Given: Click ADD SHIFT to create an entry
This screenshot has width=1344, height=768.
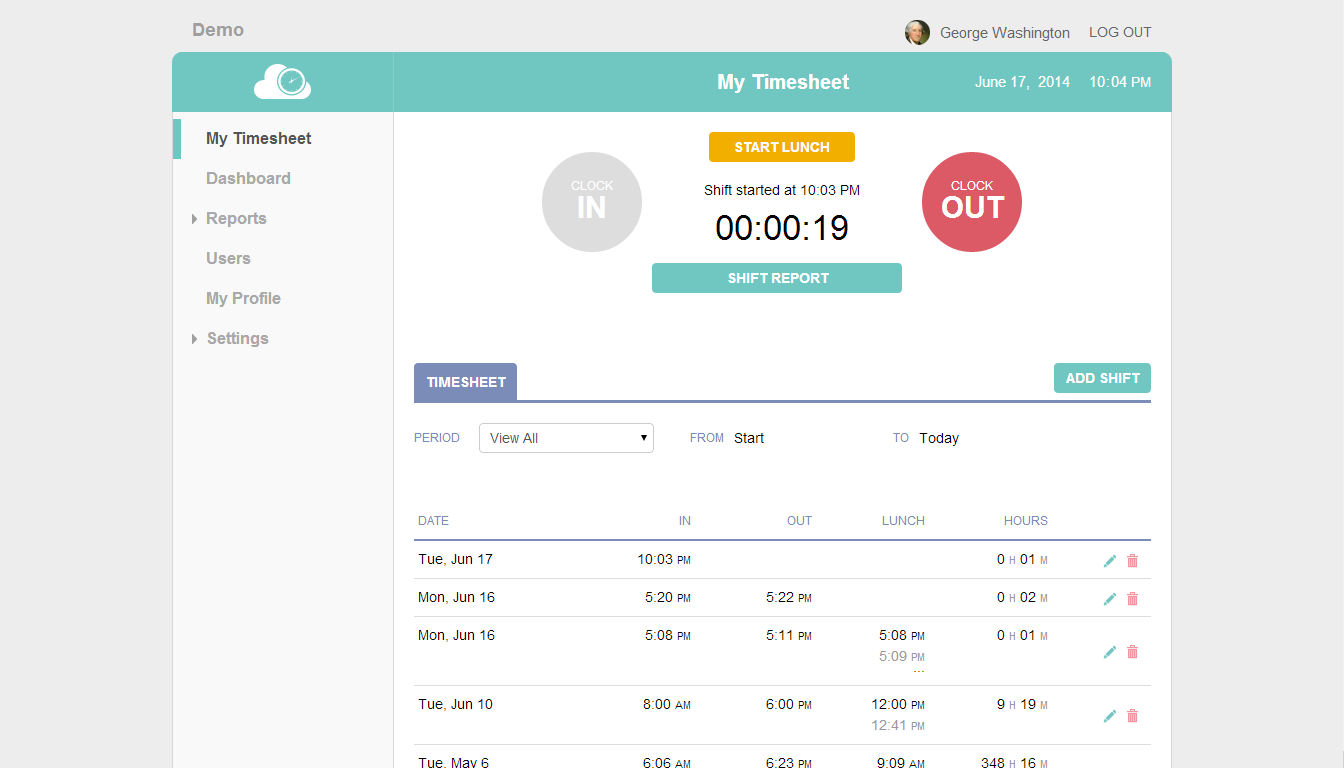Looking at the screenshot, I should point(1102,378).
